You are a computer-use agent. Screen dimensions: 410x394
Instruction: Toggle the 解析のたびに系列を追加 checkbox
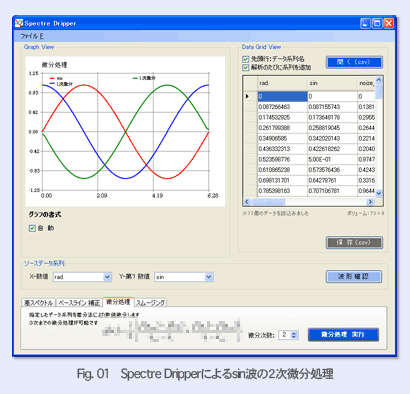click(246, 68)
